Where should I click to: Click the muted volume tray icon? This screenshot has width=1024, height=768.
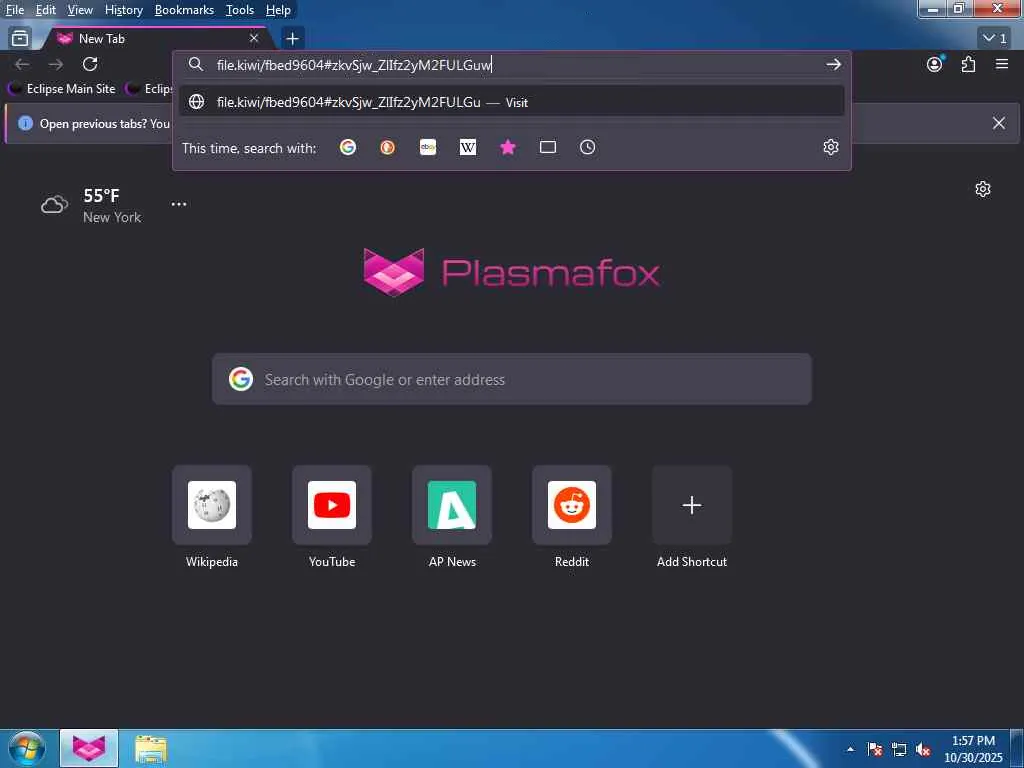click(x=923, y=750)
